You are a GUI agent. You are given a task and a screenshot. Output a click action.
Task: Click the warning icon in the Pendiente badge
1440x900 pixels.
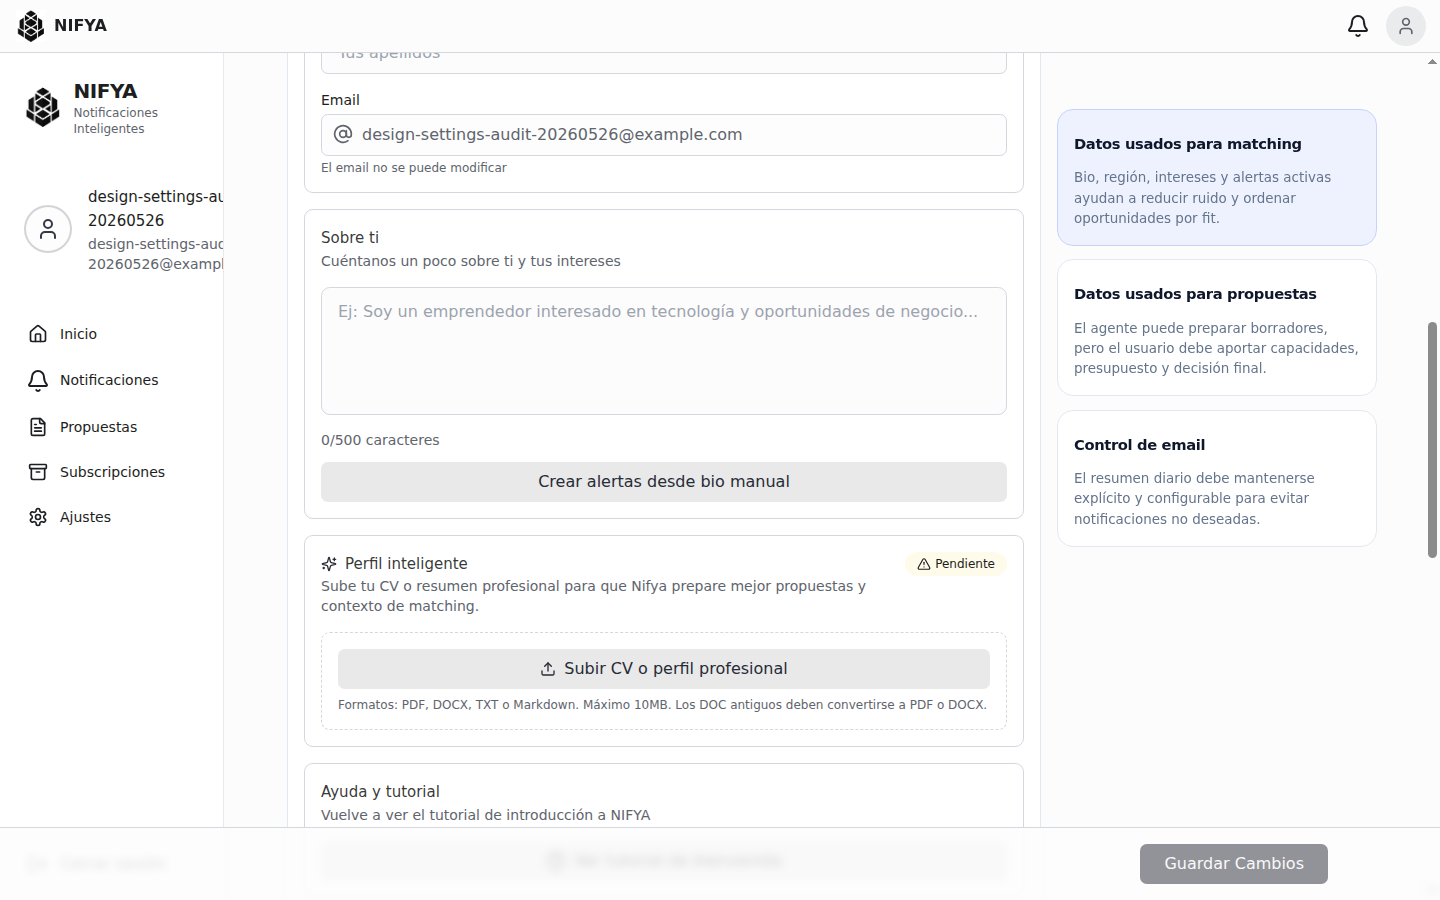[924, 564]
